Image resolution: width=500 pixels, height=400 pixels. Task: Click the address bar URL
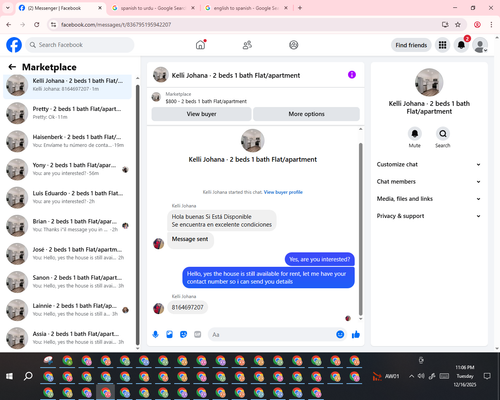point(116,25)
